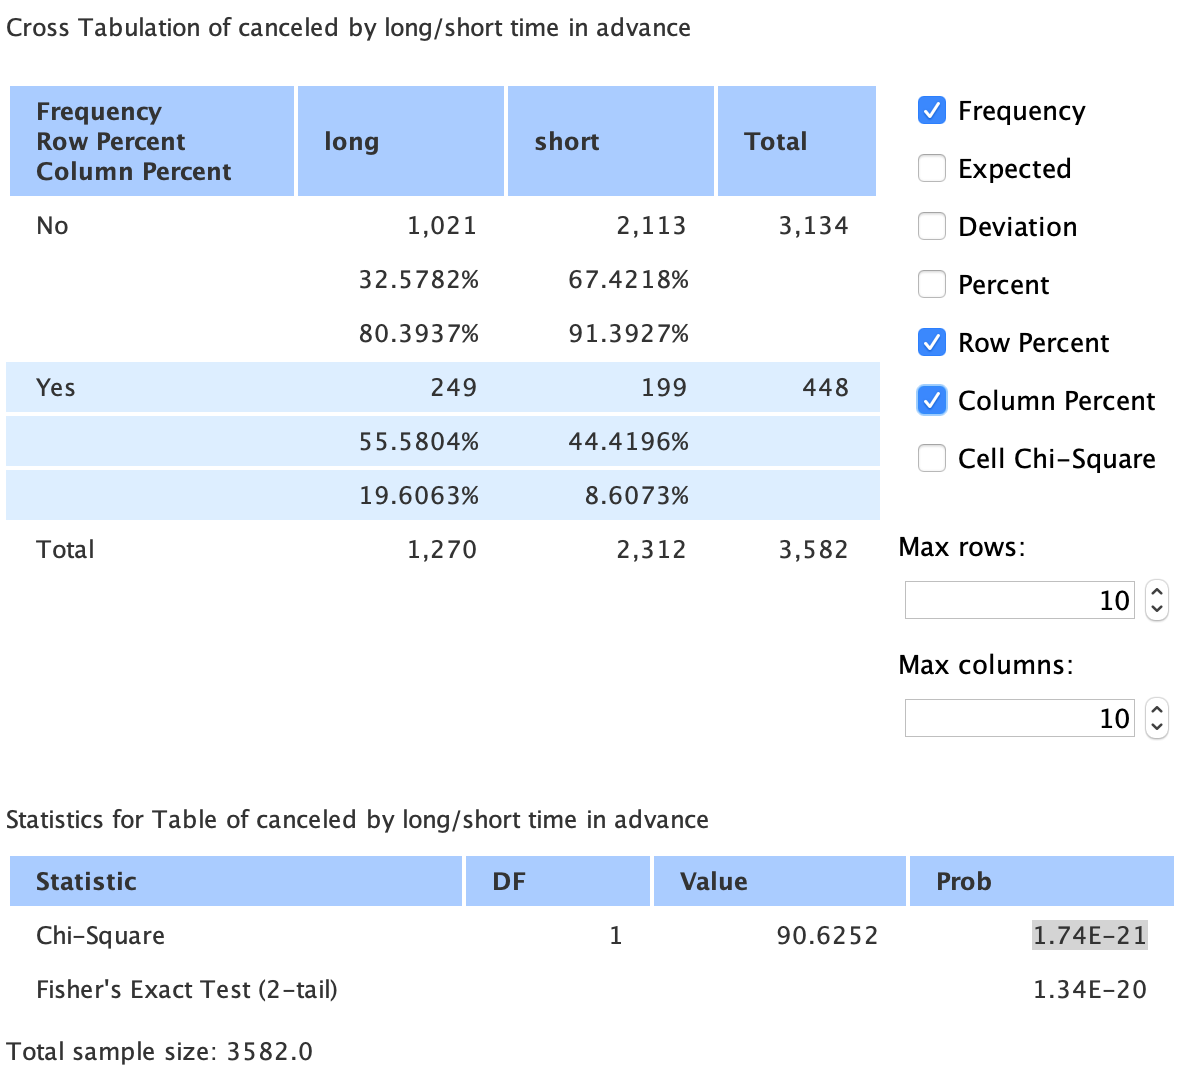Image resolution: width=1180 pixels, height=1092 pixels.
Task: Click the 'short' column header
Action: (610, 141)
